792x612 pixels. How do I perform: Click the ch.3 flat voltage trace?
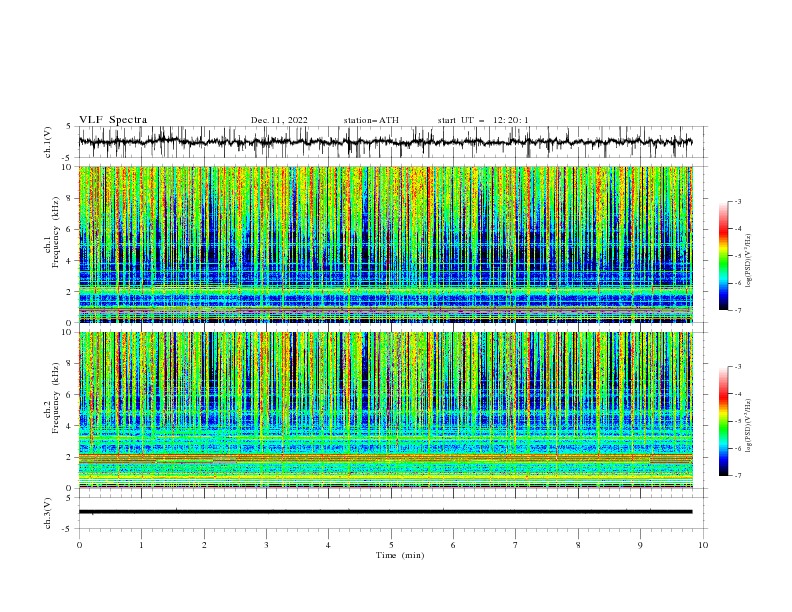(x=385, y=512)
